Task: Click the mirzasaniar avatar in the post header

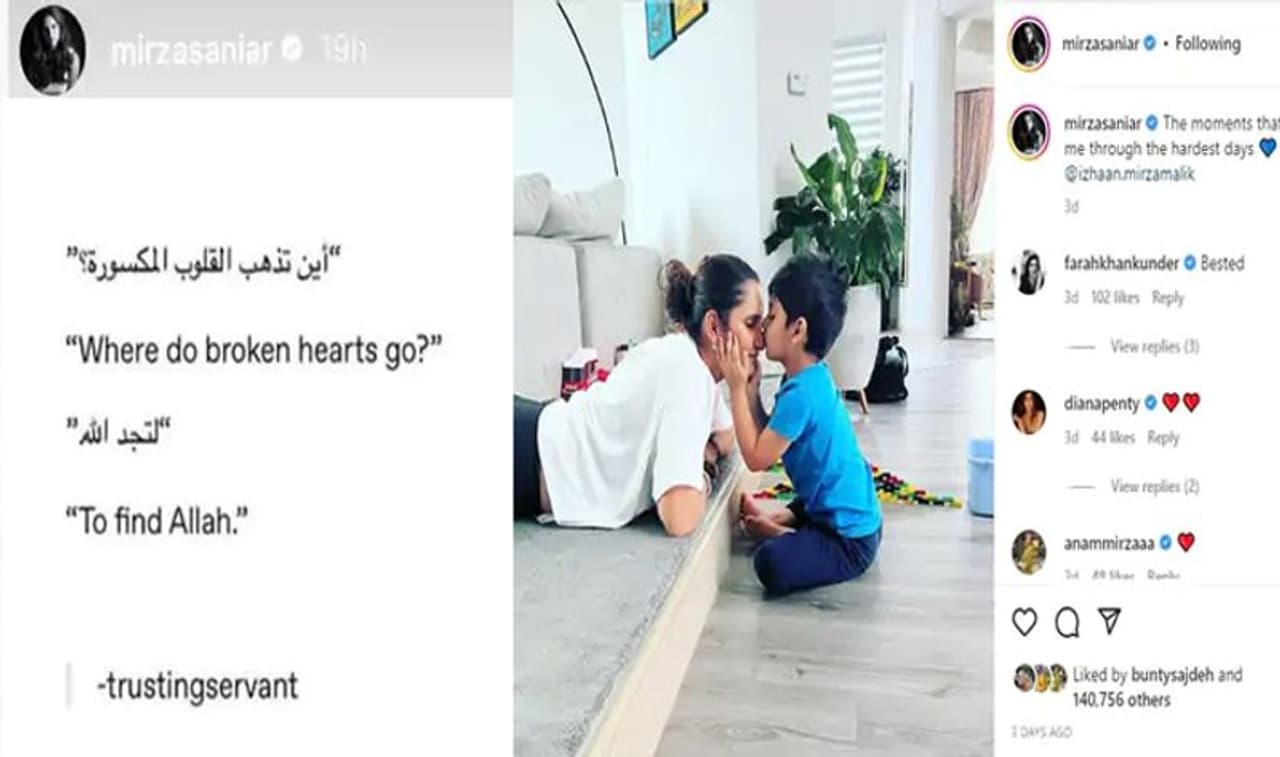Action: tap(1029, 44)
